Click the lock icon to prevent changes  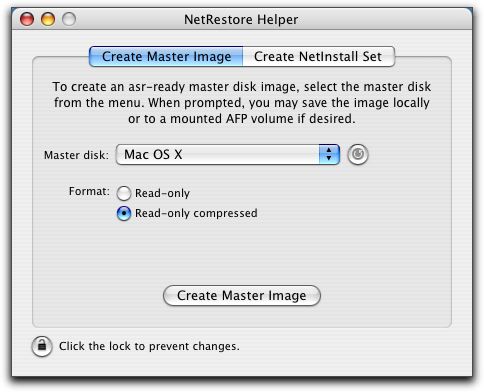coord(42,346)
